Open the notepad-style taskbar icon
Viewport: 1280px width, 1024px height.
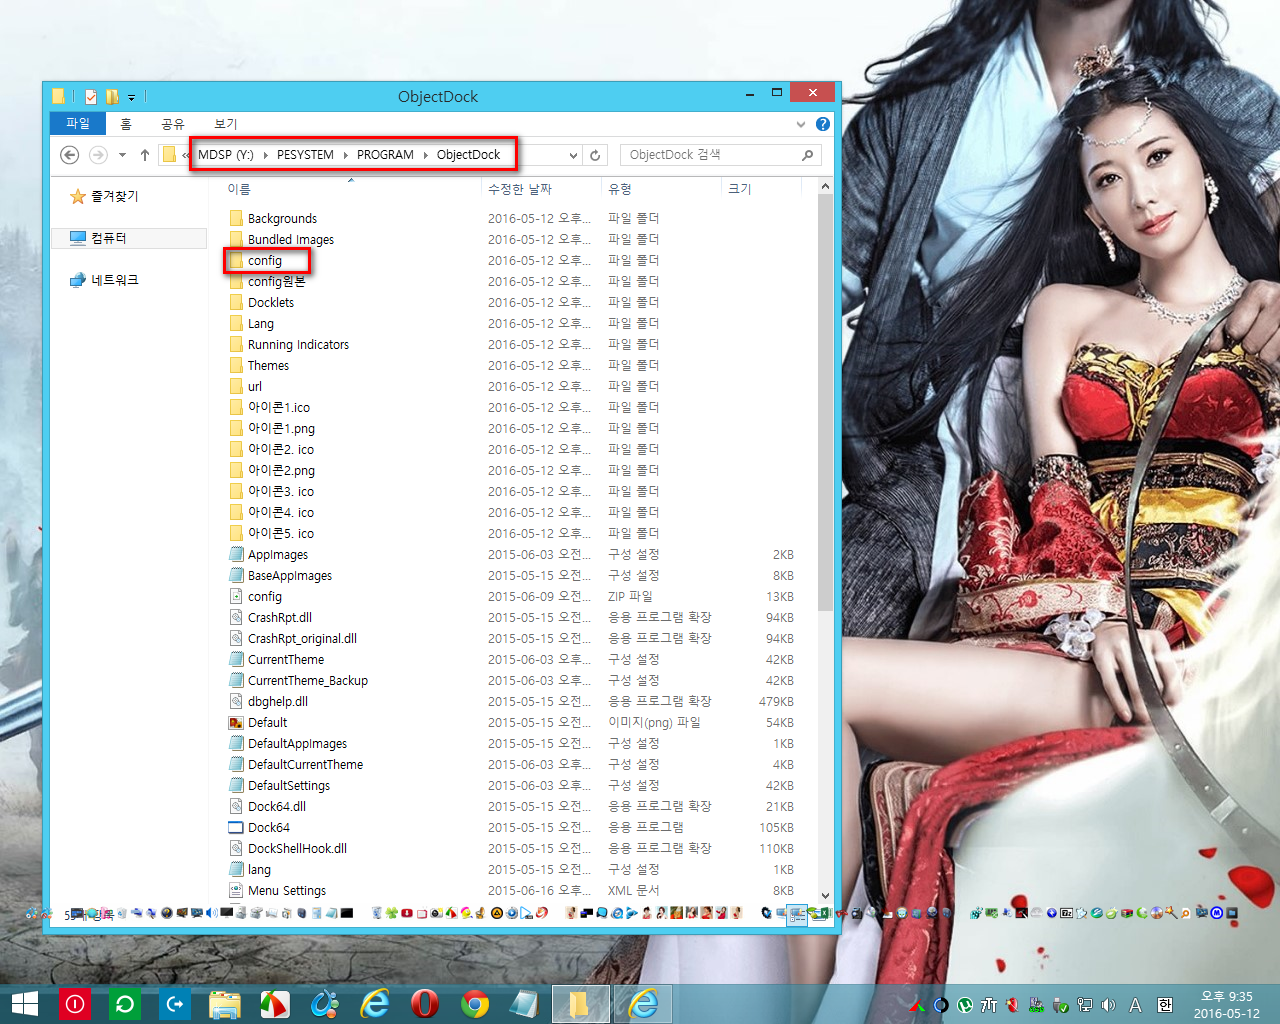[x=525, y=1003]
